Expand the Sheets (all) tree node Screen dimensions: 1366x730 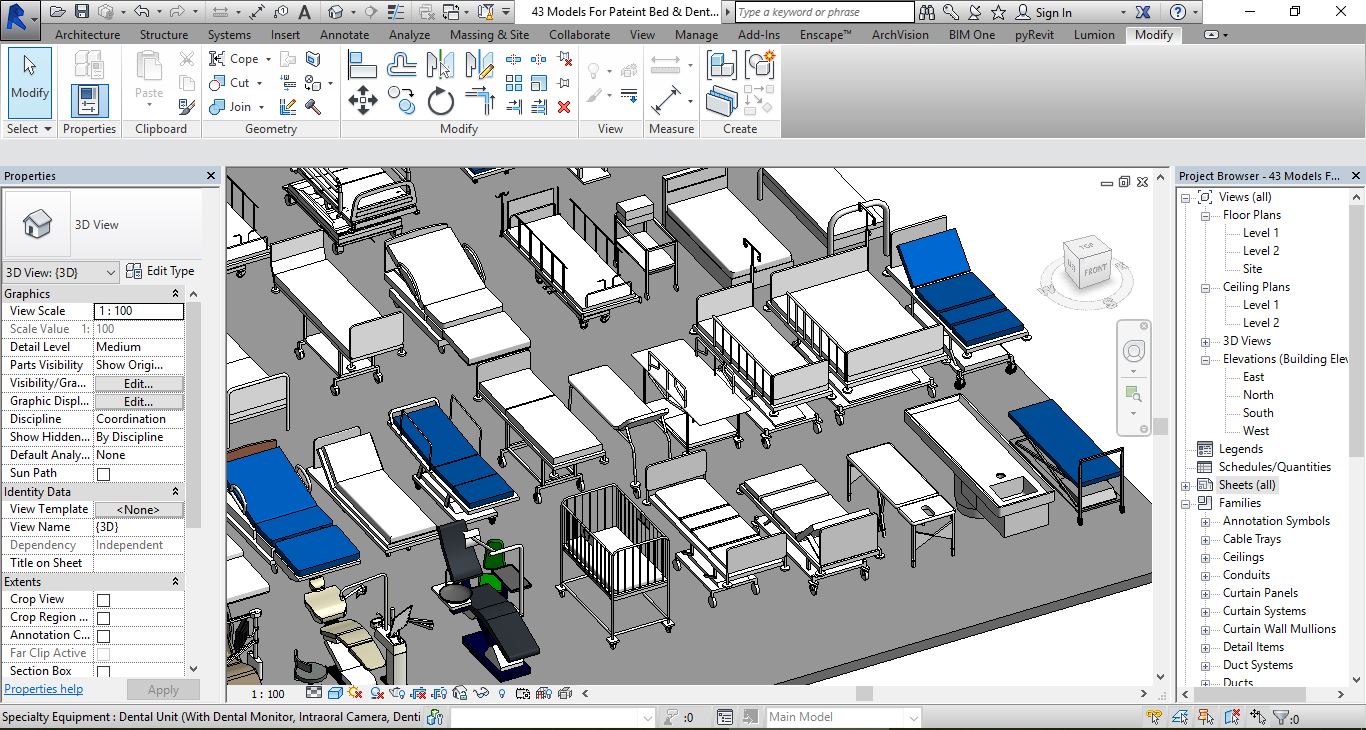click(1186, 486)
